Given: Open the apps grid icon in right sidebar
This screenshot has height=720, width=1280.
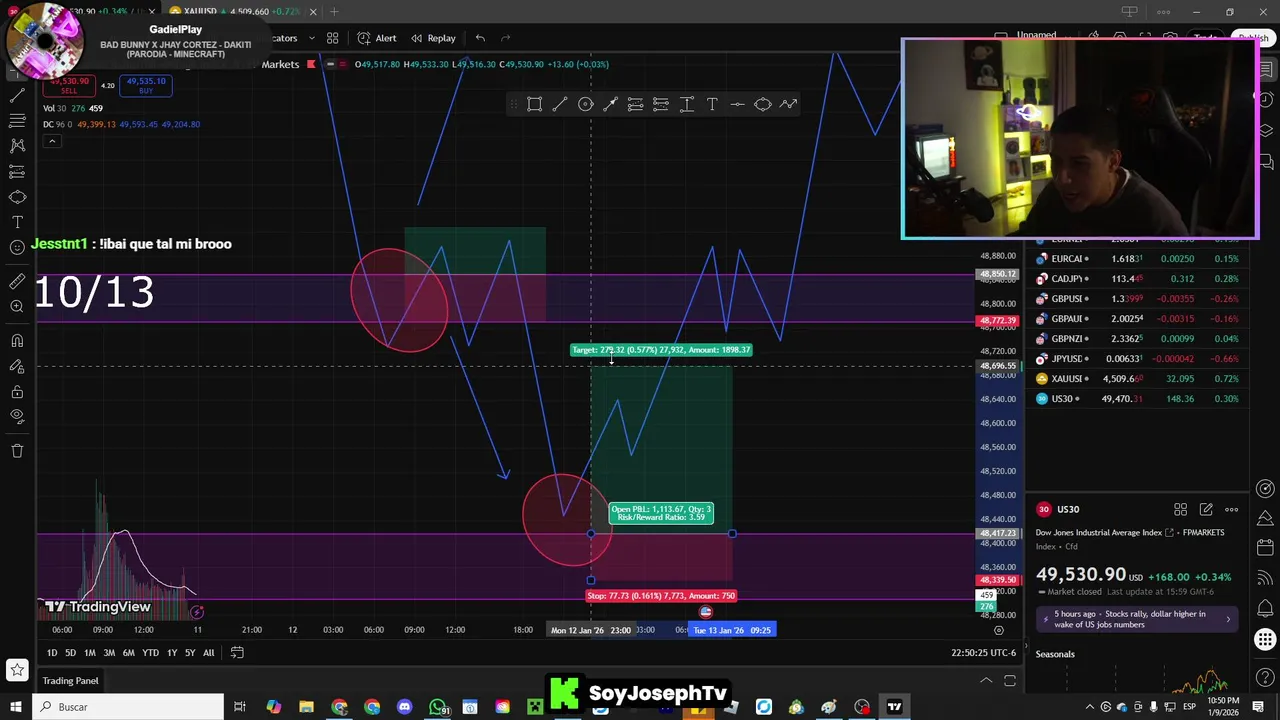Looking at the screenshot, I should [x=1265, y=640].
